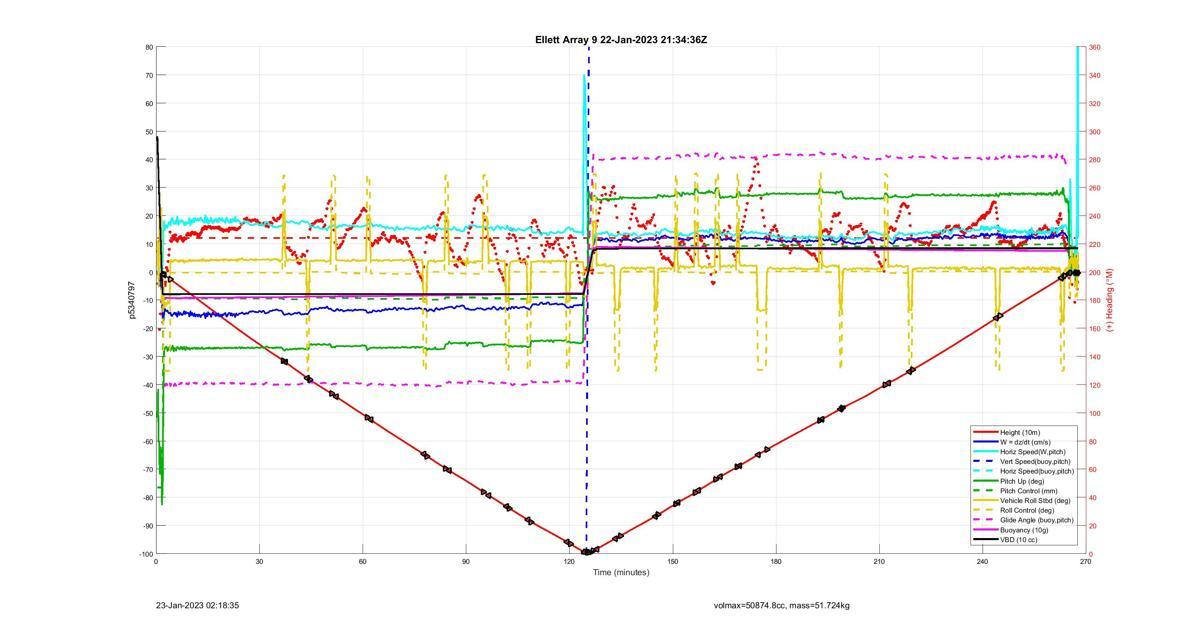Click the 'Time (minutes)' axis label
Screen dimensions: 1200x622
(x=621, y=572)
